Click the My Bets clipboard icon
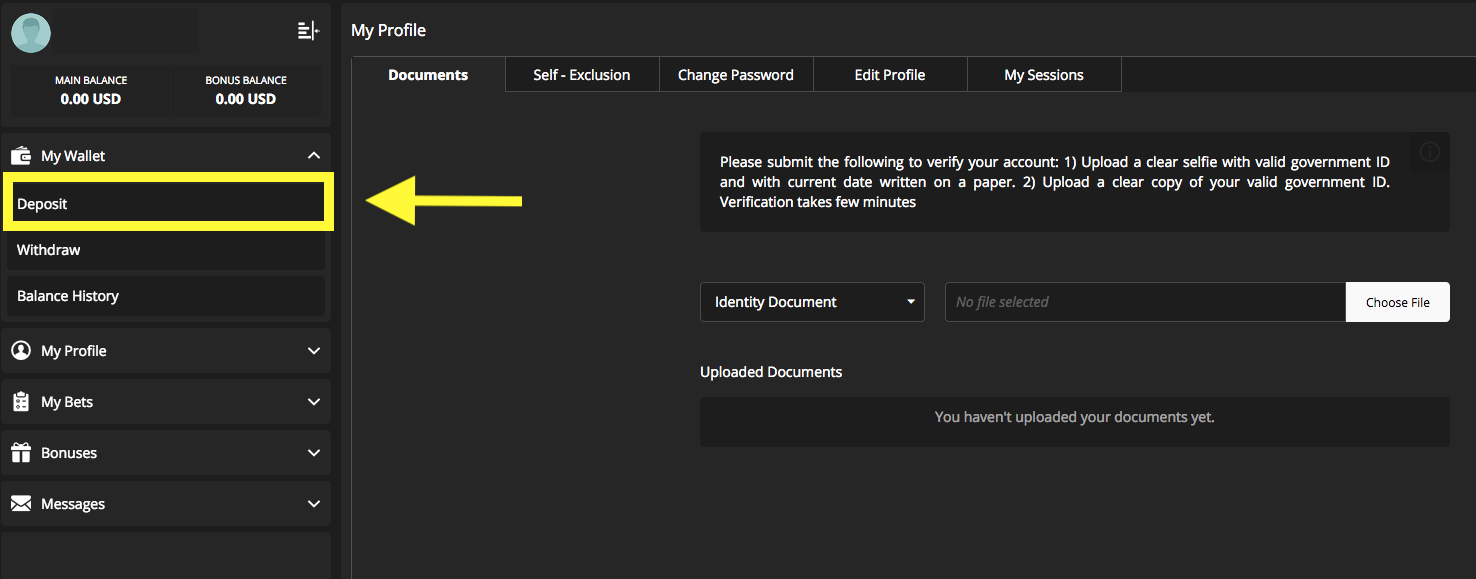 [21, 402]
